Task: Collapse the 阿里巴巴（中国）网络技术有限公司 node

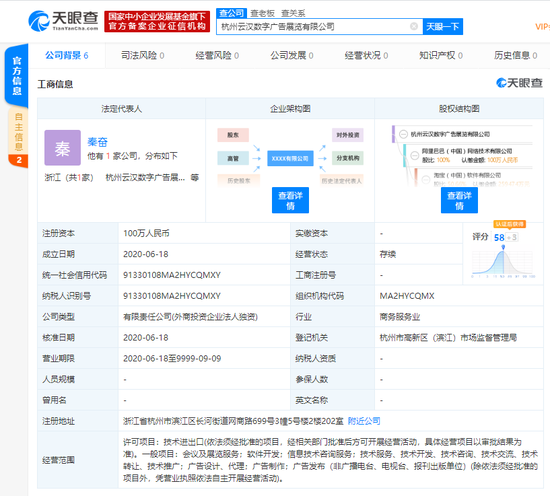Action: 415,155
